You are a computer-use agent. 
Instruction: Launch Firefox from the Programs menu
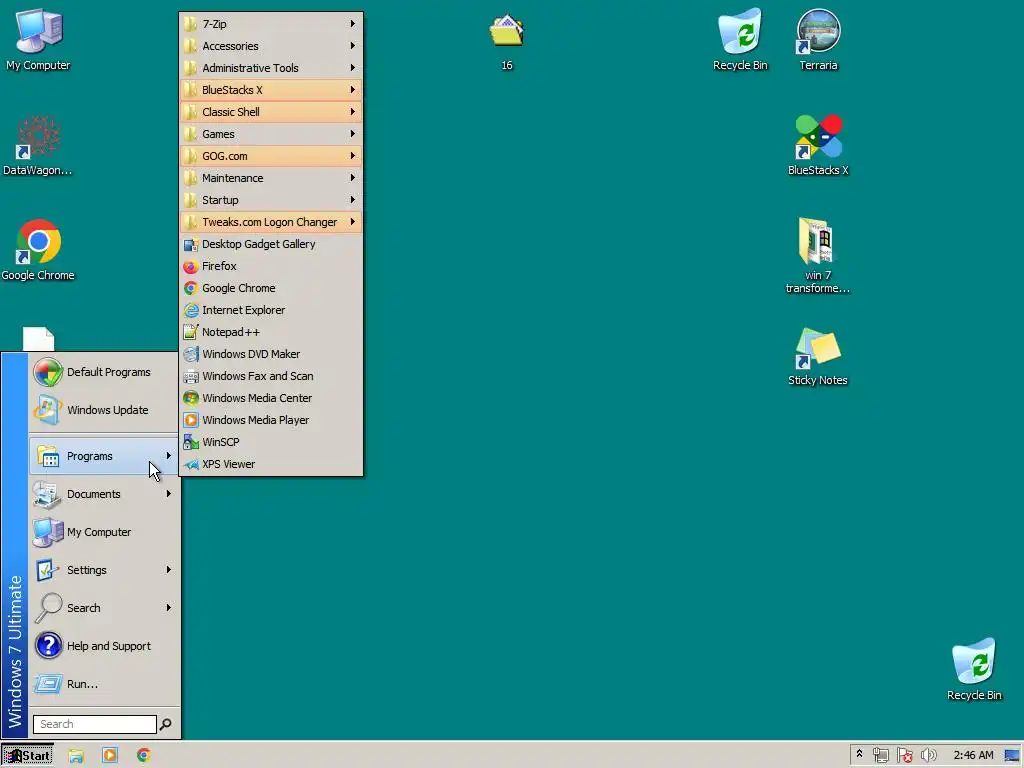[271, 266]
